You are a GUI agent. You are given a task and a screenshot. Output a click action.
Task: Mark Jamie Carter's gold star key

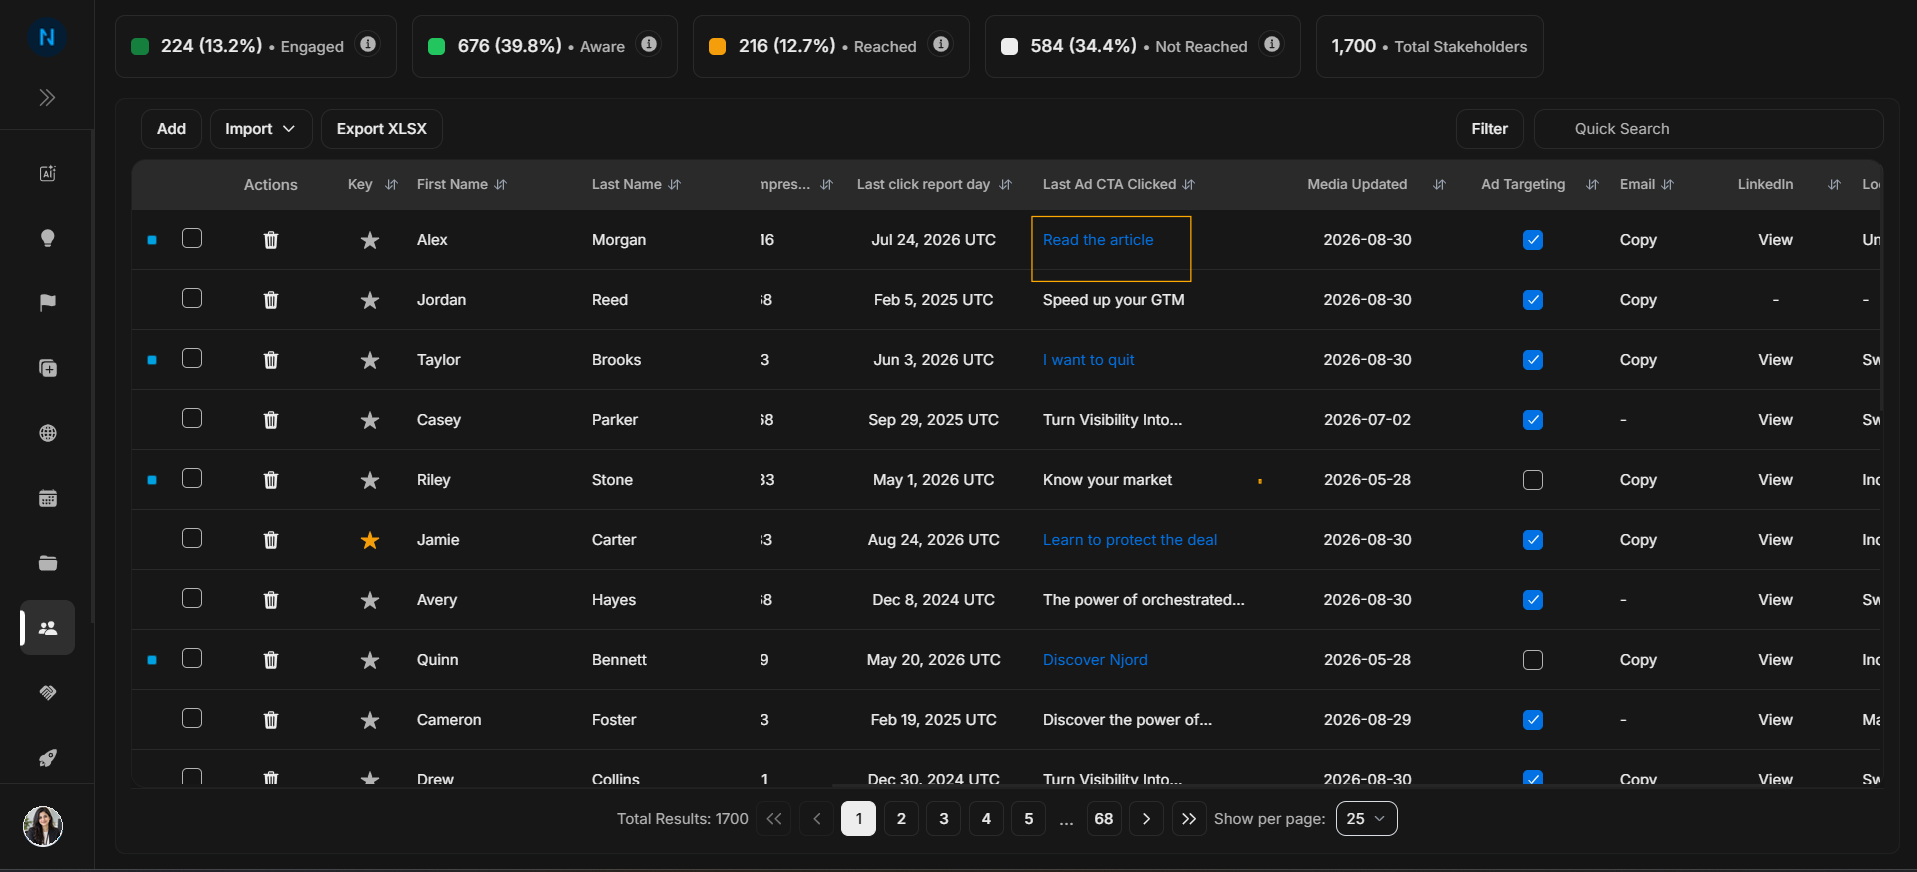tap(370, 540)
